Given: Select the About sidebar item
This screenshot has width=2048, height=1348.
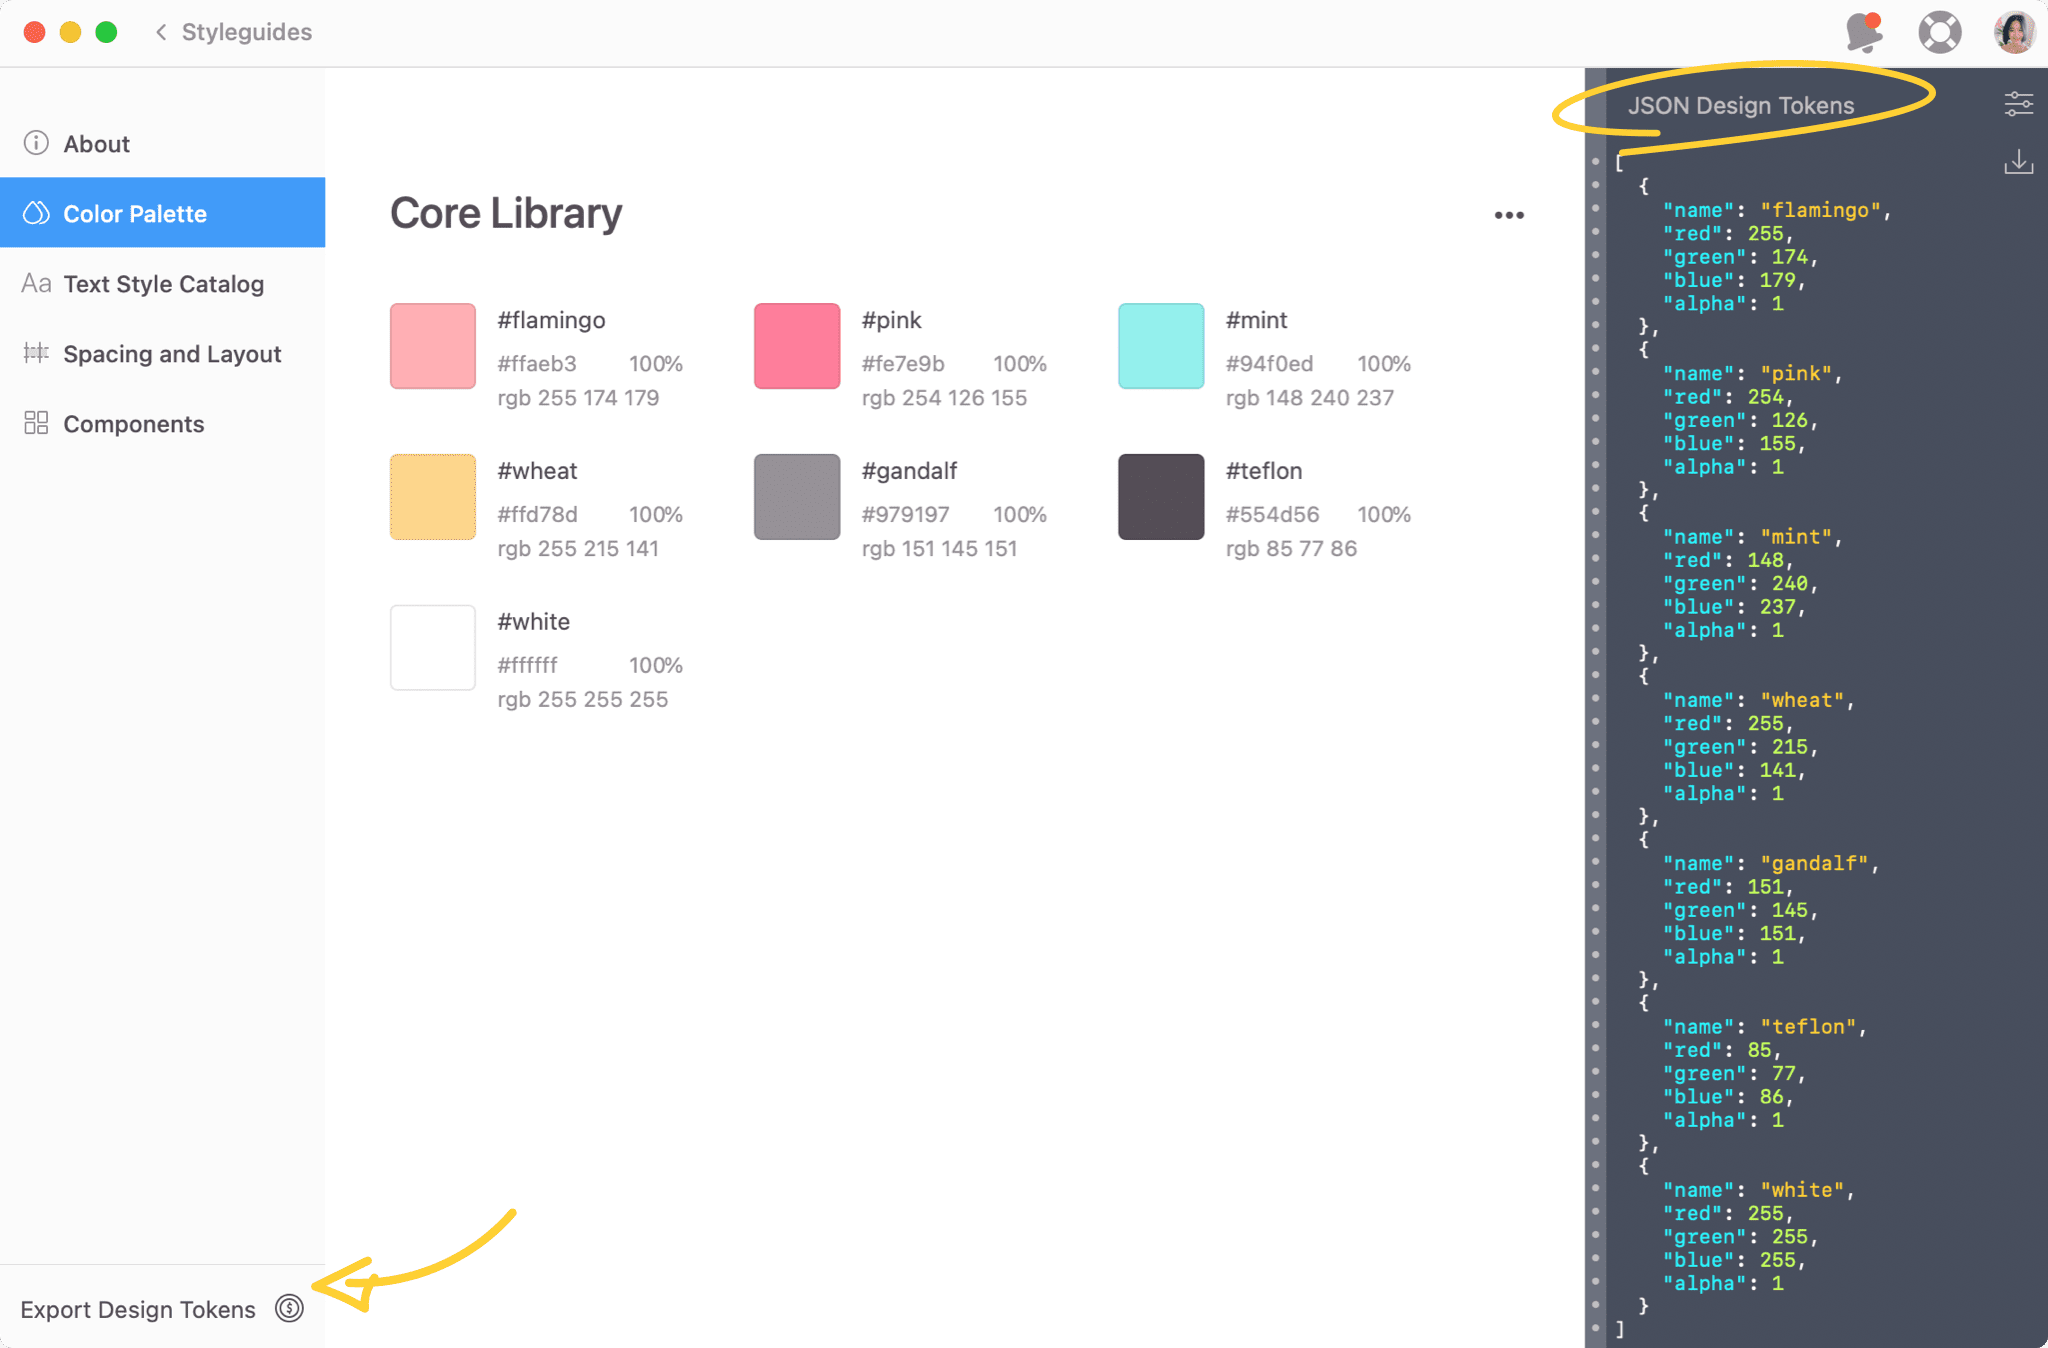Looking at the screenshot, I should tap(96, 142).
